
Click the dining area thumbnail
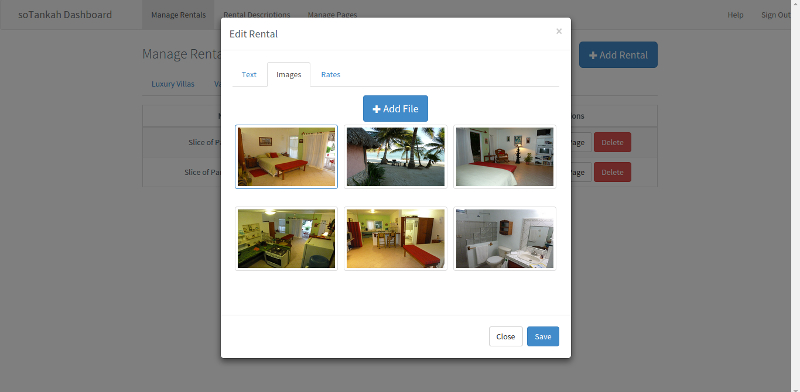pos(395,238)
